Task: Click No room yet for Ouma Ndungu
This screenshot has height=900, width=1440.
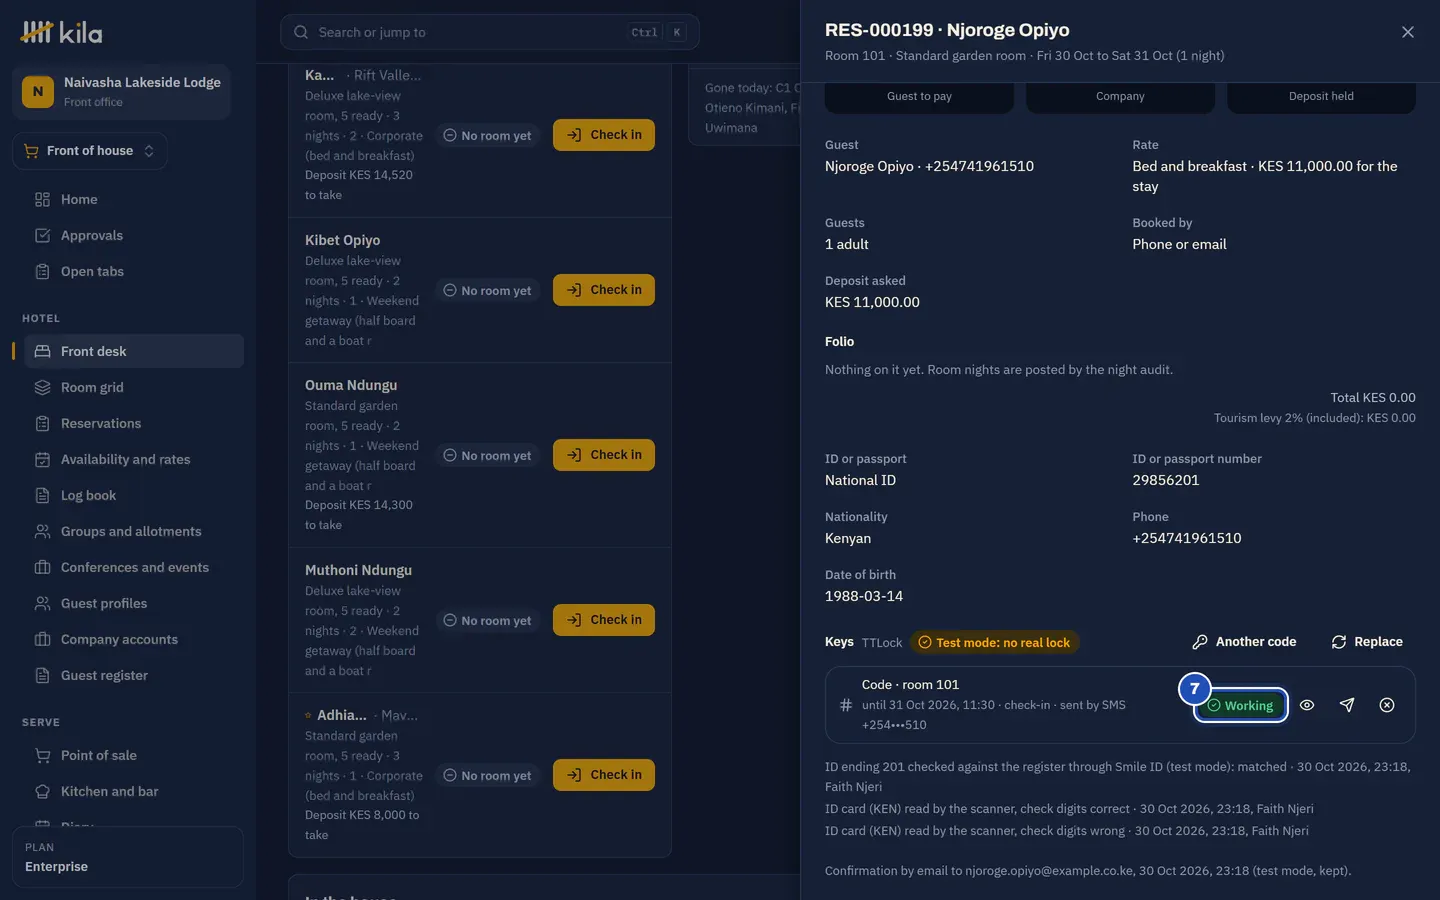Action: pyautogui.click(x=488, y=455)
